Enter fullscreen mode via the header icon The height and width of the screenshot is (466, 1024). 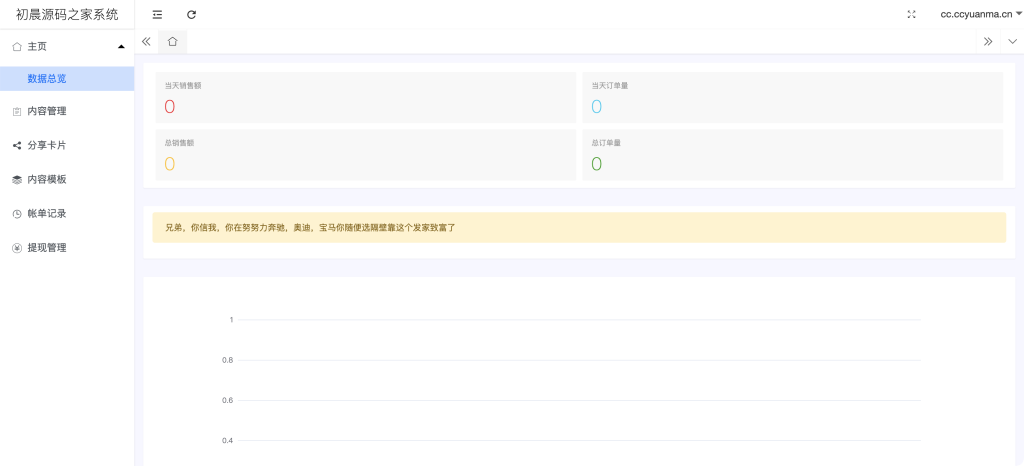(x=911, y=14)
